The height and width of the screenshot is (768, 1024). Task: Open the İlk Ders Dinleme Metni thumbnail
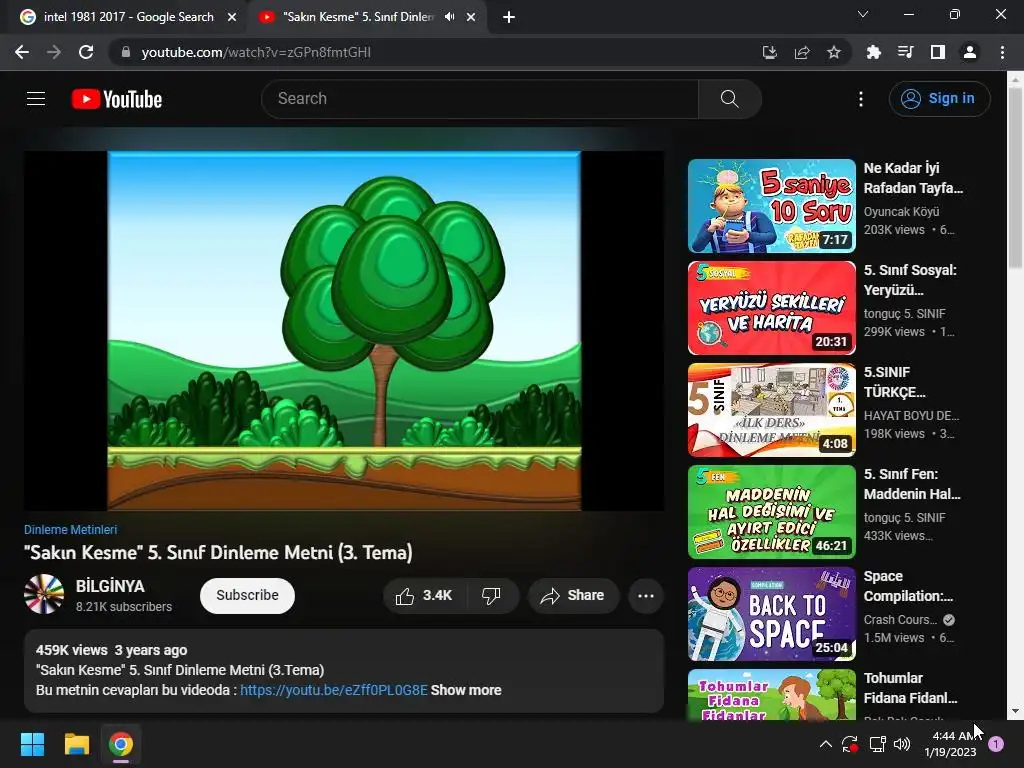tap(771, 409)
